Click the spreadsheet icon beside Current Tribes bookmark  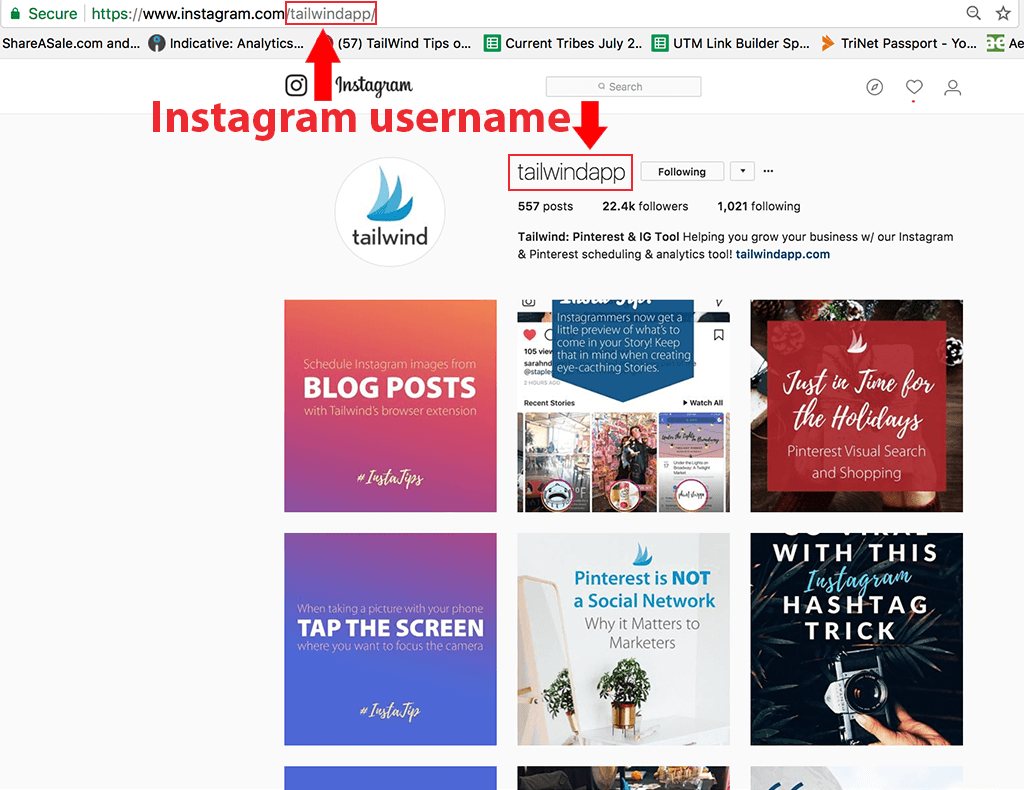[491, 43]
